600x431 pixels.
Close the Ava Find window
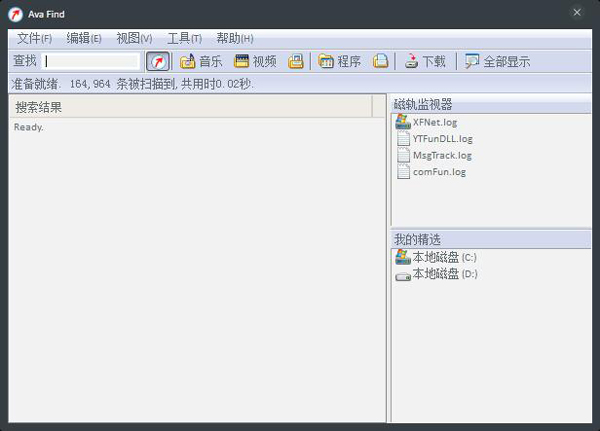[577, 13]
